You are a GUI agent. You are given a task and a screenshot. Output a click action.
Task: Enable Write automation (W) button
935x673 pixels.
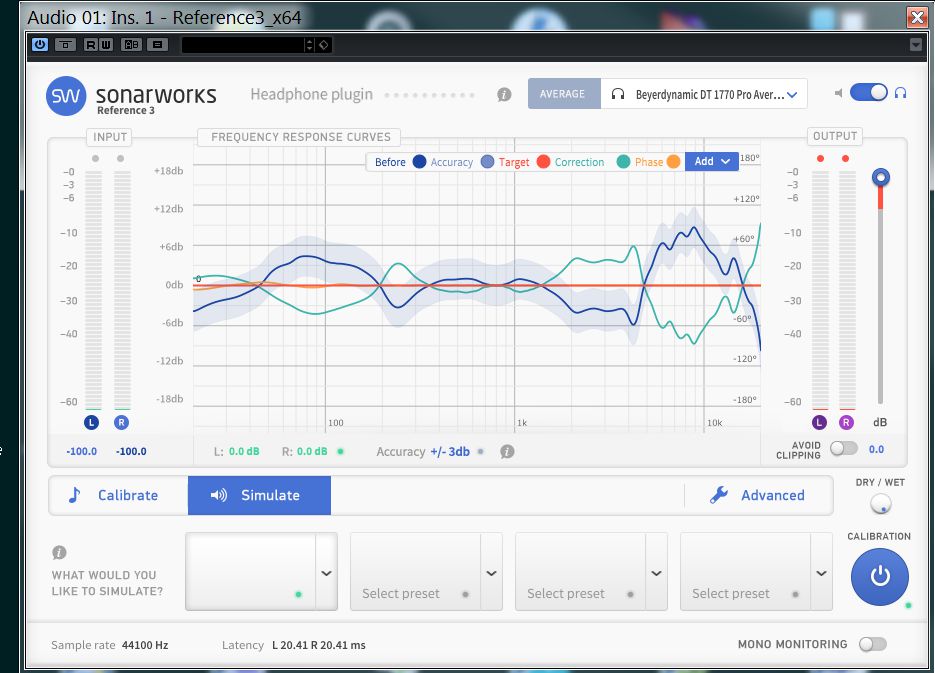(106, 45)
